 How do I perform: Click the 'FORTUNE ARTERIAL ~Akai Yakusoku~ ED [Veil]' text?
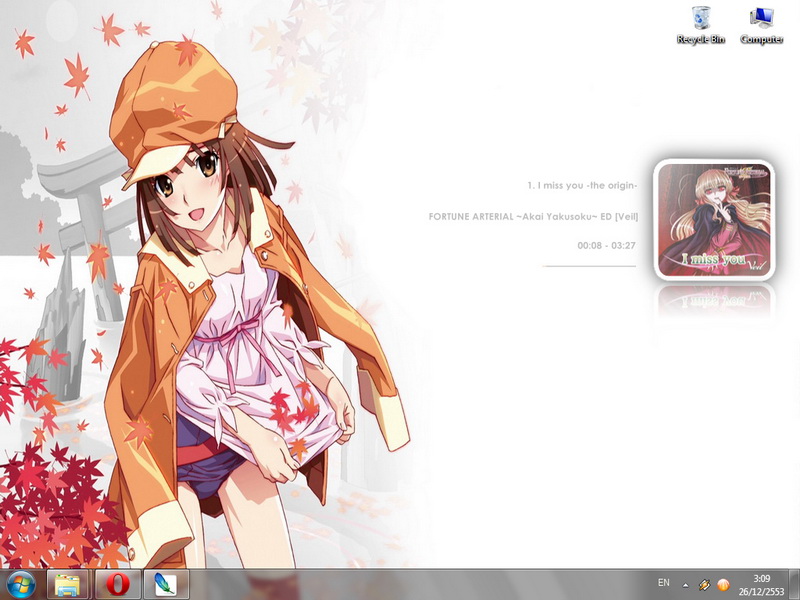click(533, 216)
